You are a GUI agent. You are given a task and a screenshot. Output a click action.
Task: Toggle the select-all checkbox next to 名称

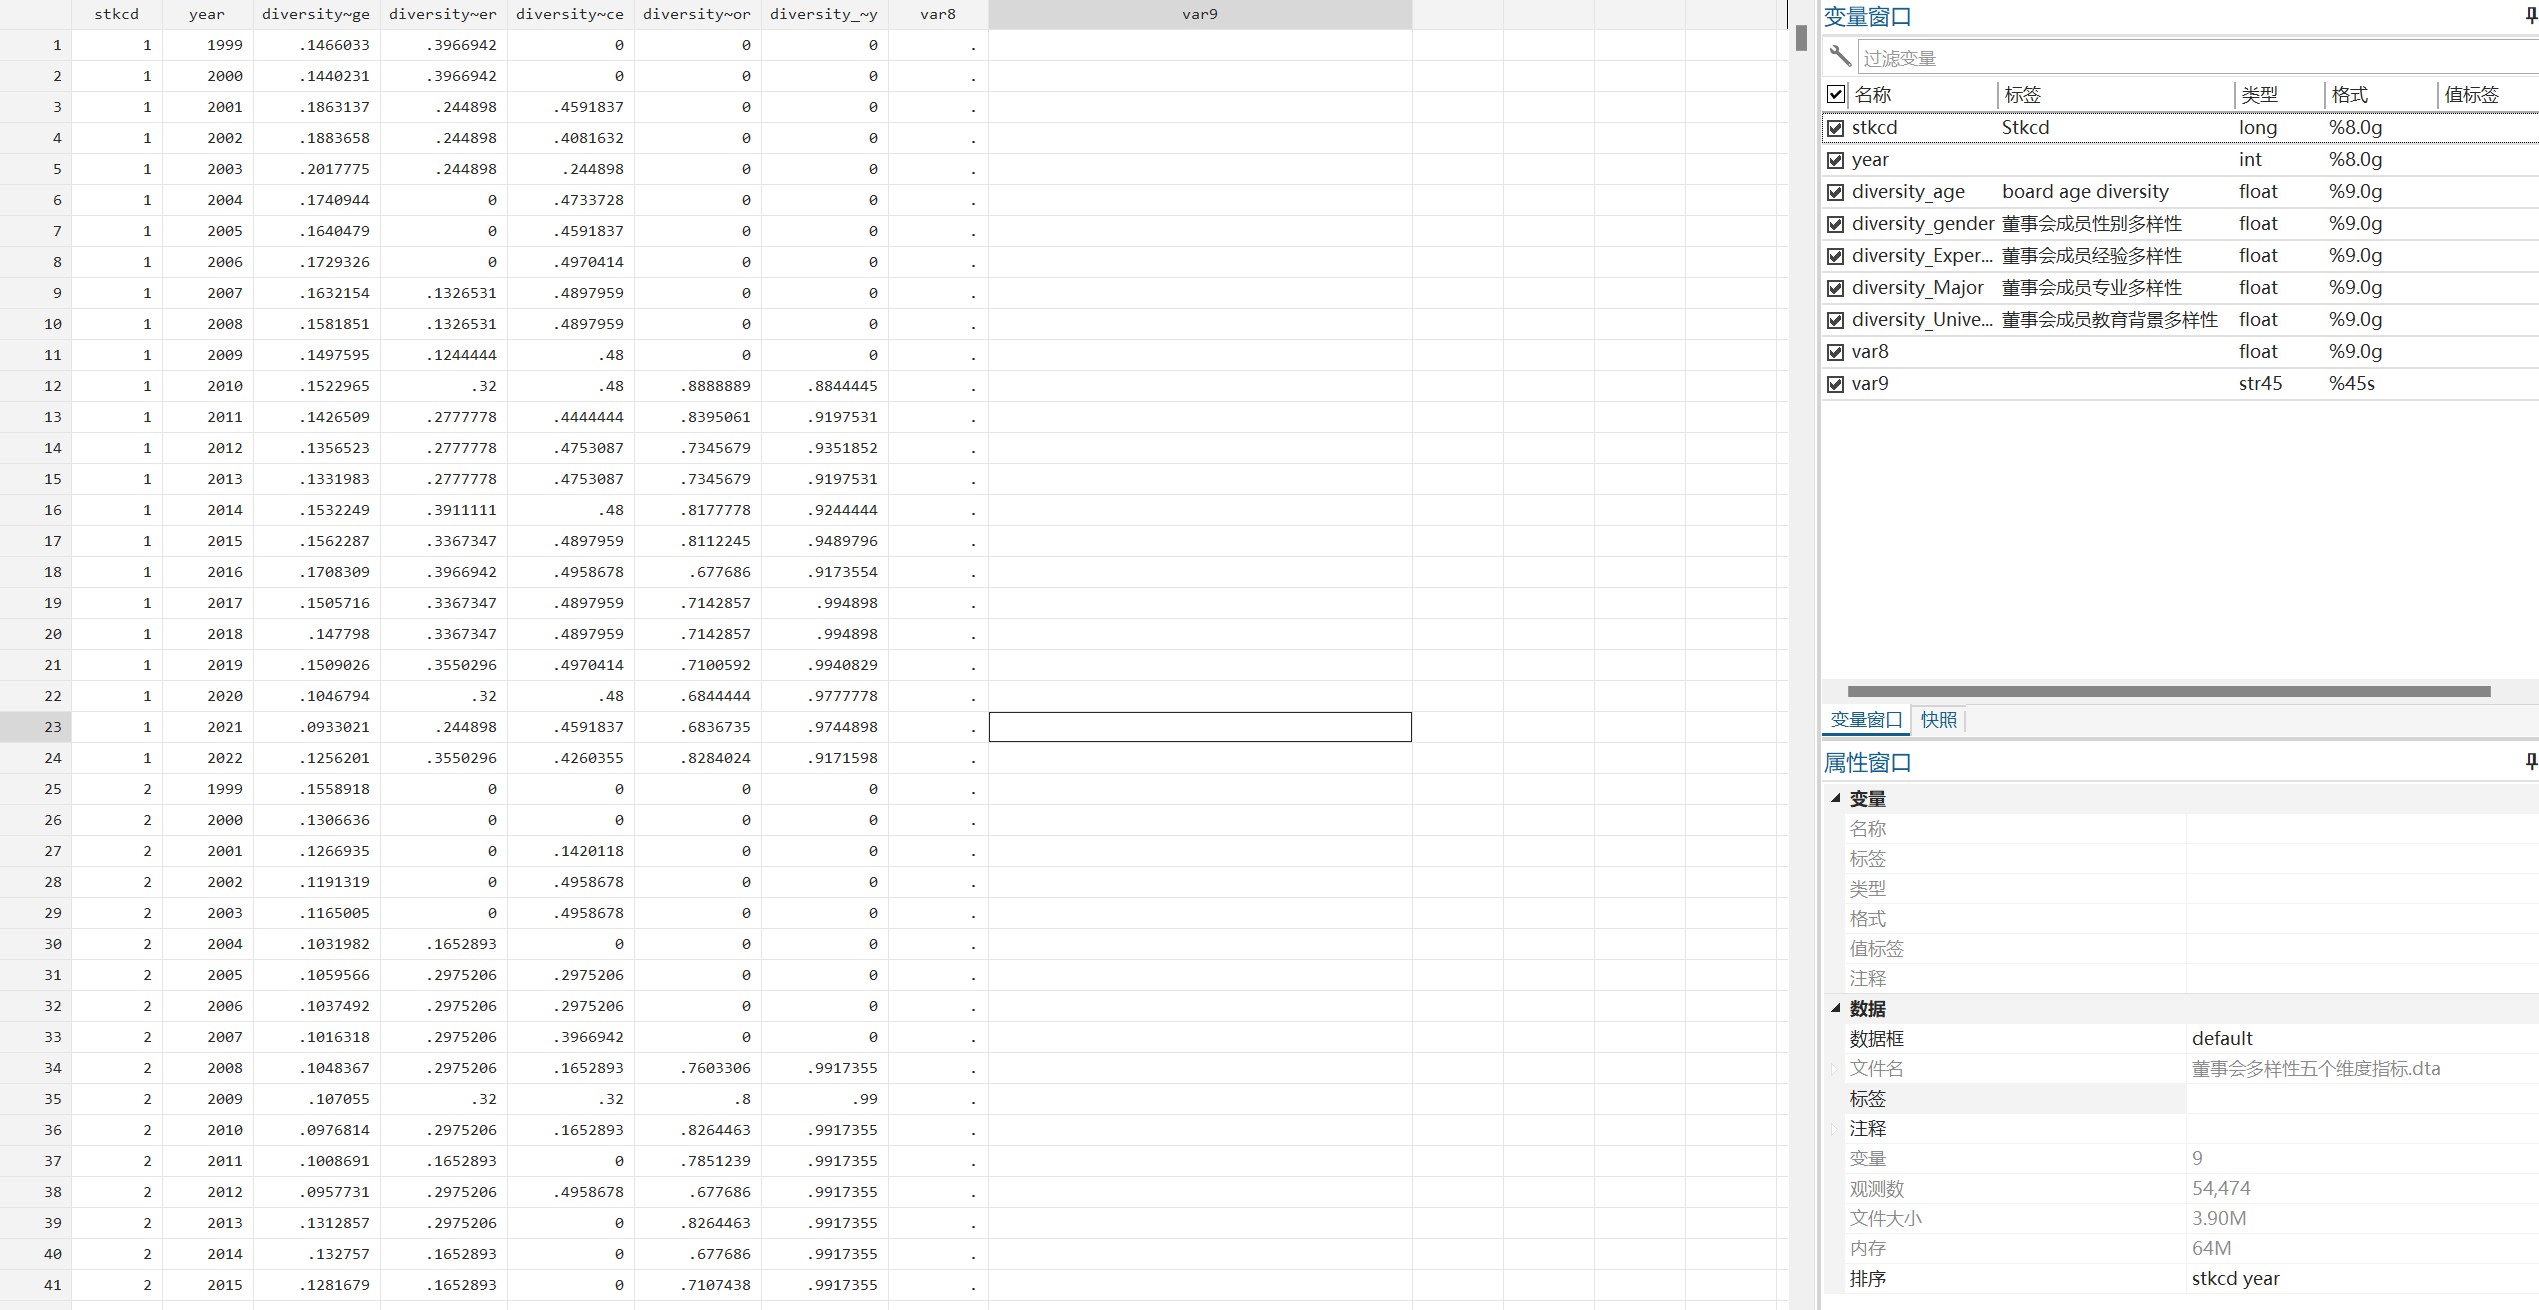(1836, 94)
